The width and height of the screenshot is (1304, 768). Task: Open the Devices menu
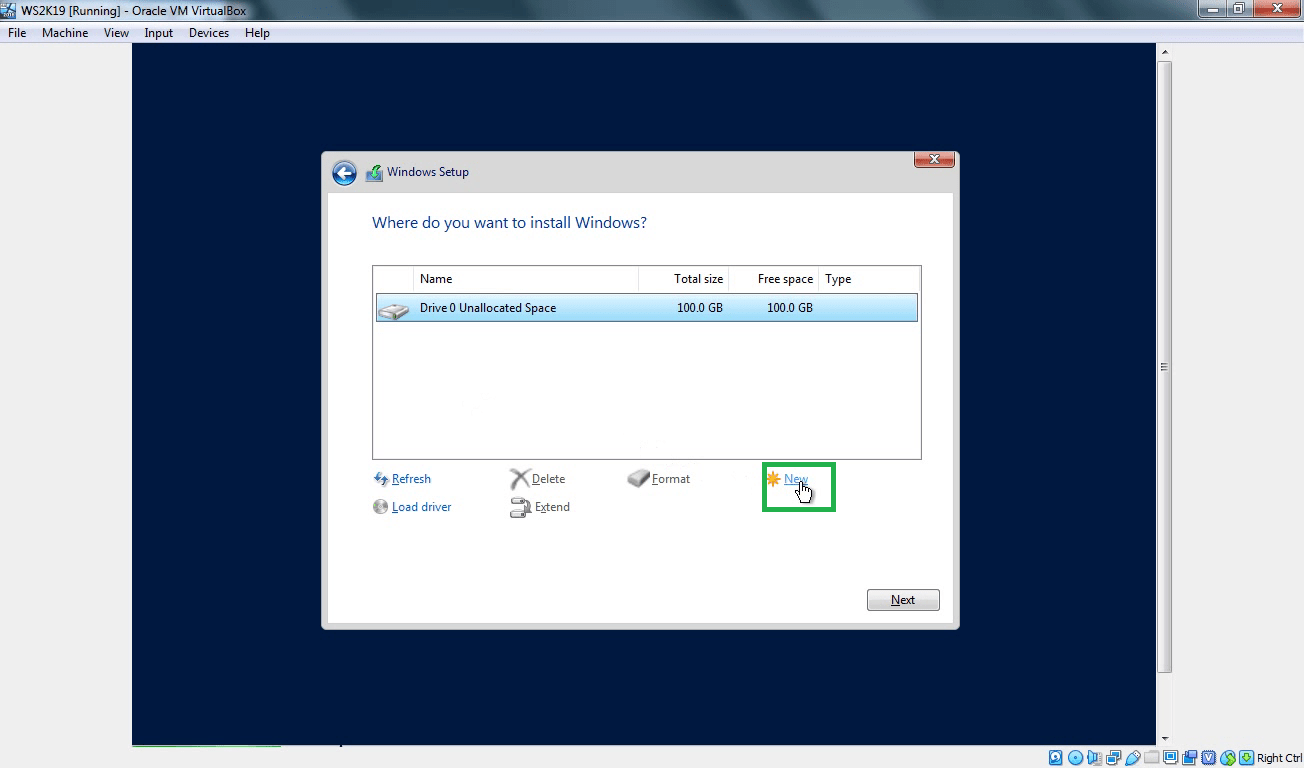[209, 33]
